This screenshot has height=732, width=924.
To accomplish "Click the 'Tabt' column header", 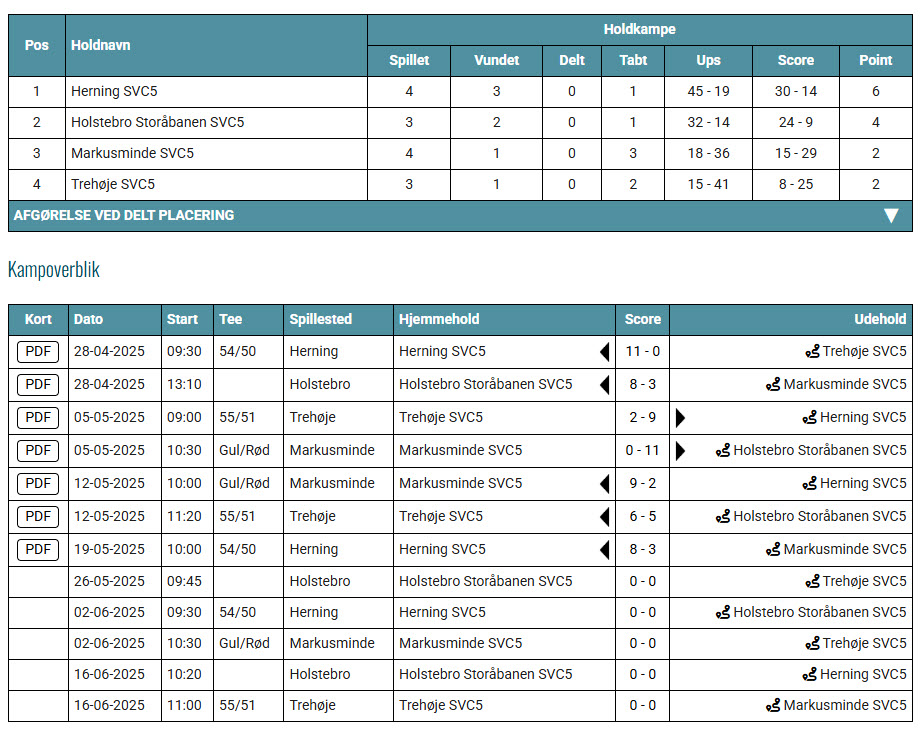I will pyautogui.click(x=633, y=61).
